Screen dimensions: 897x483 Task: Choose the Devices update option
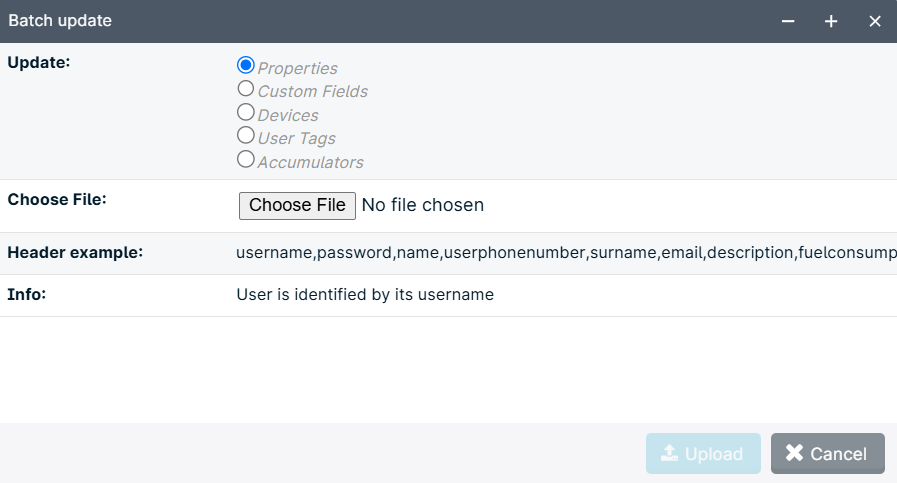coord(245,112)
